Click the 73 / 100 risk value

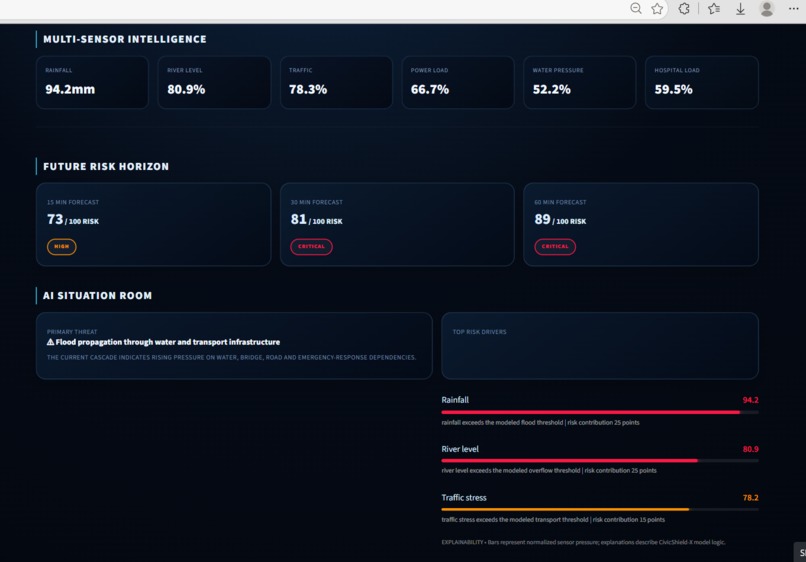tap(73, 220)
